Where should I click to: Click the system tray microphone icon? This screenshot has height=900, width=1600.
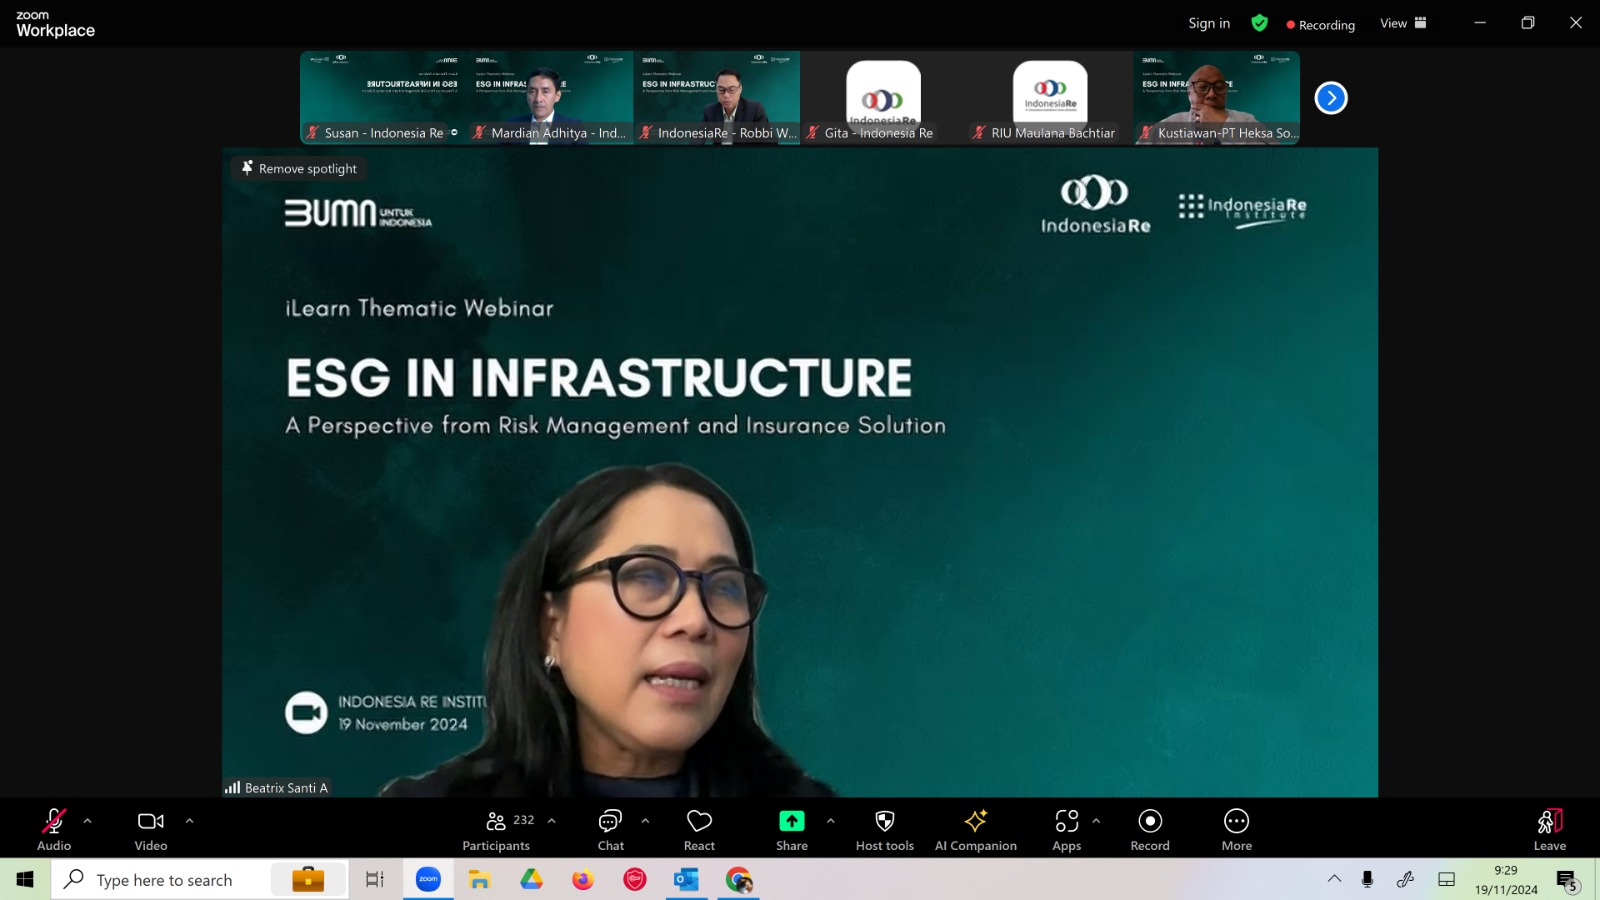(1367, 879)
